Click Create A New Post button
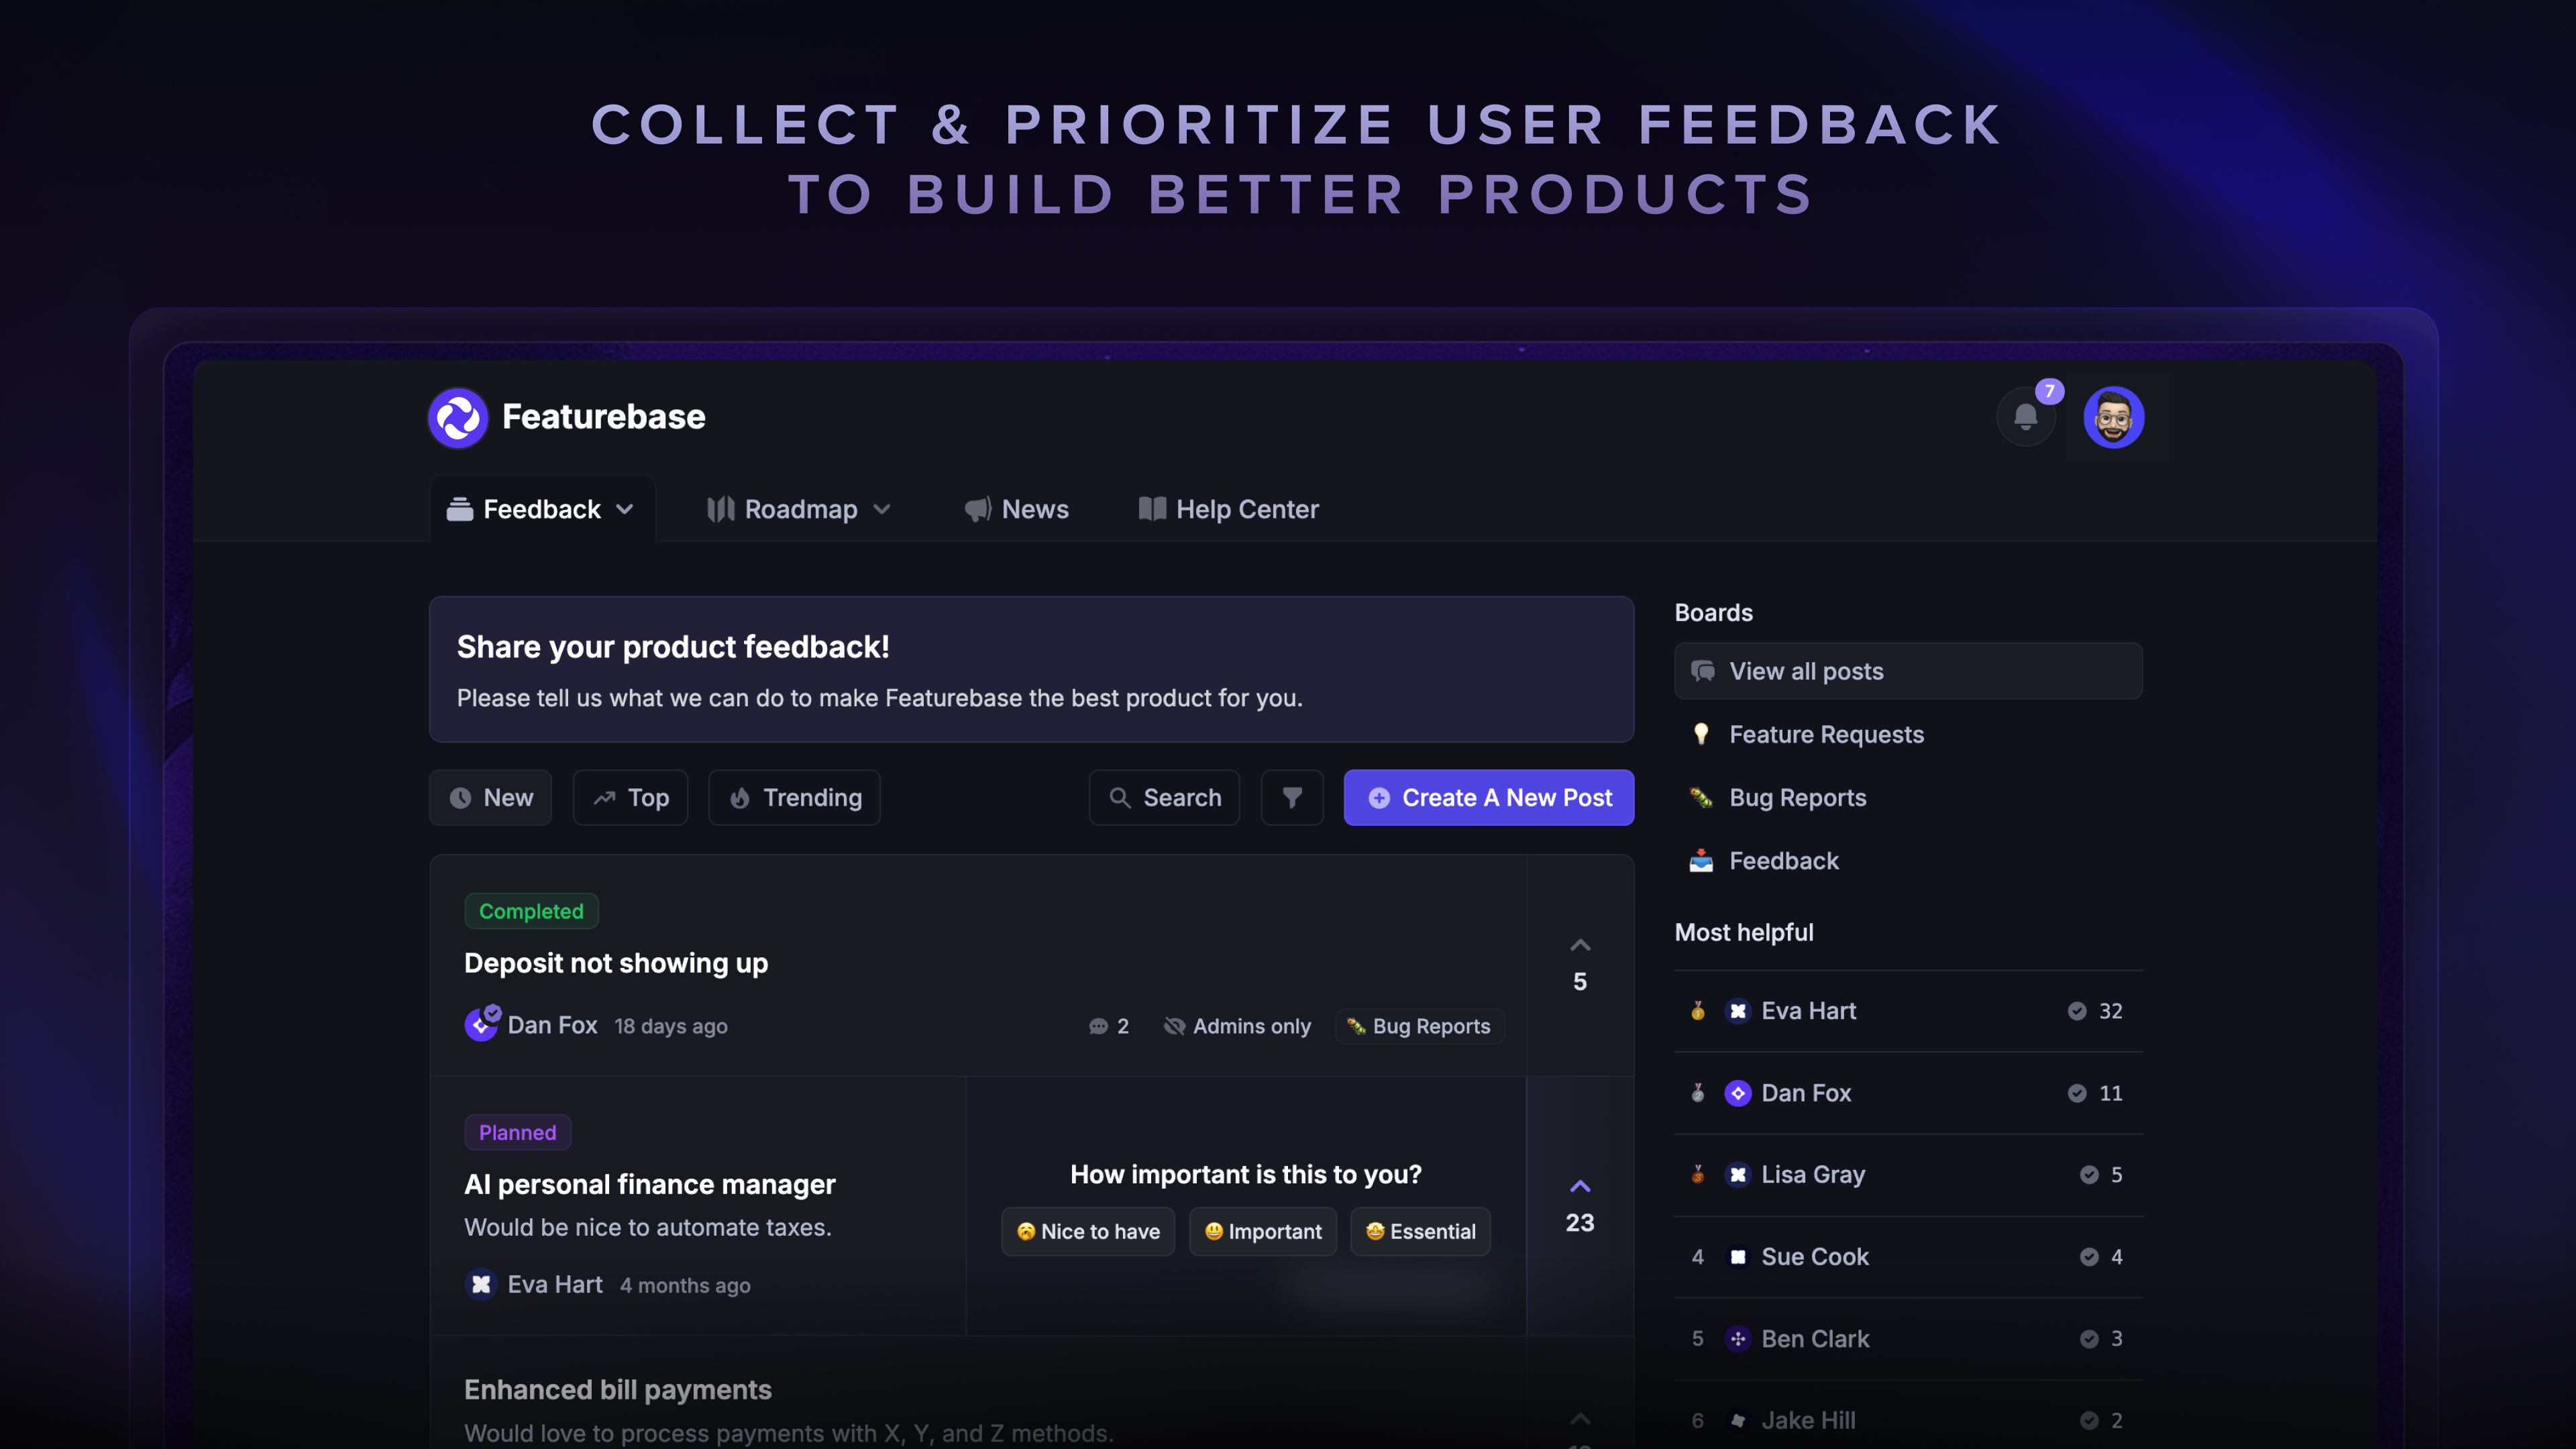The image size is (2576, 1449). pyautogui.click(x=1488, y=797)
